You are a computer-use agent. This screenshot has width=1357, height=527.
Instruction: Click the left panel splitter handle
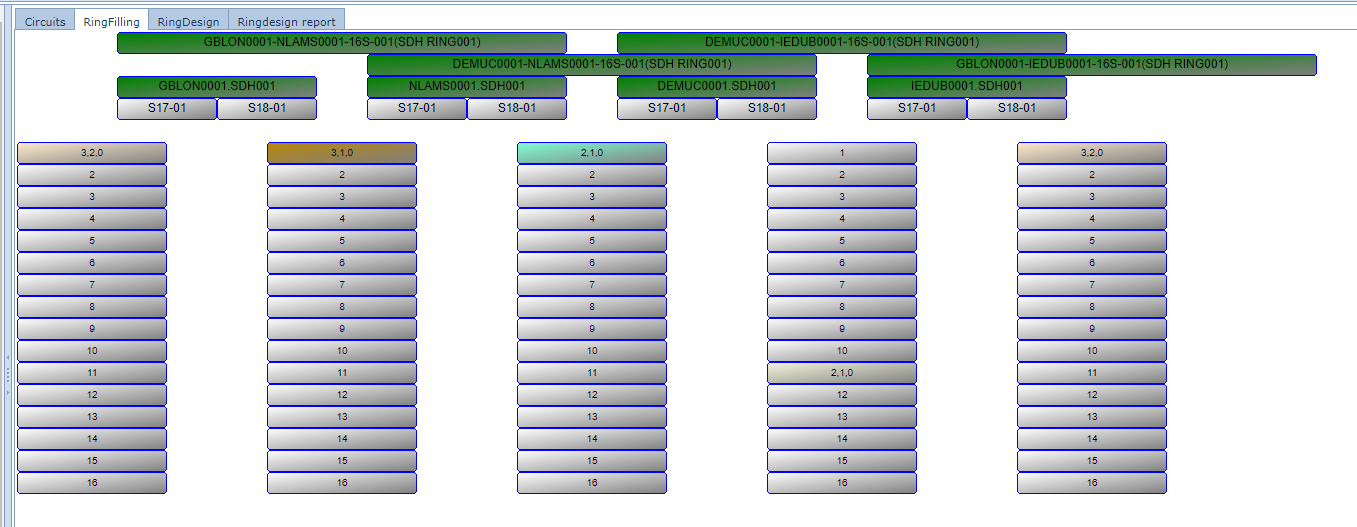pos(7,374)
